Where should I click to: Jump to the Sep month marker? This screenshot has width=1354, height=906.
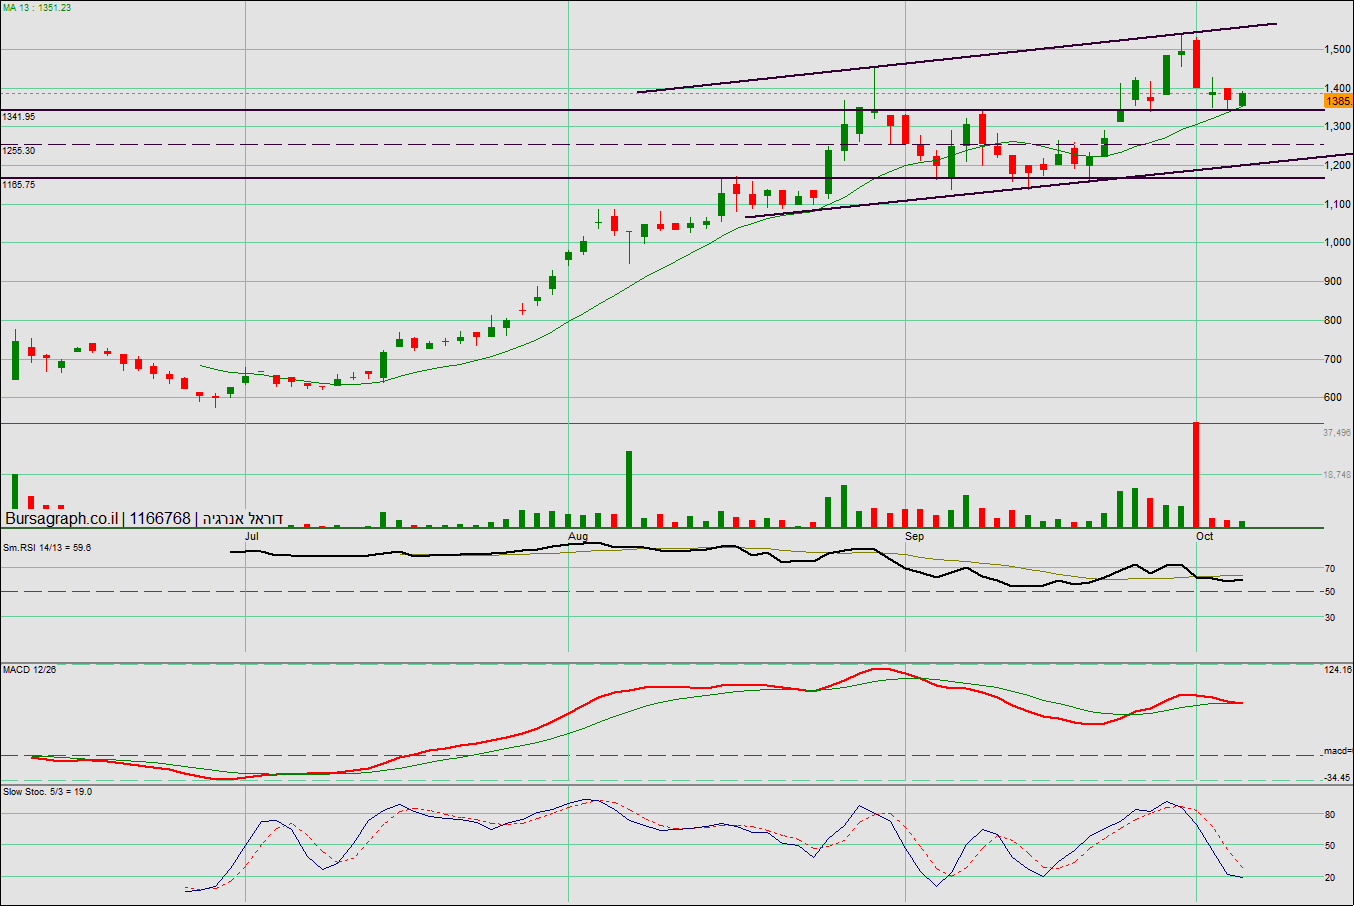point(914,537)
